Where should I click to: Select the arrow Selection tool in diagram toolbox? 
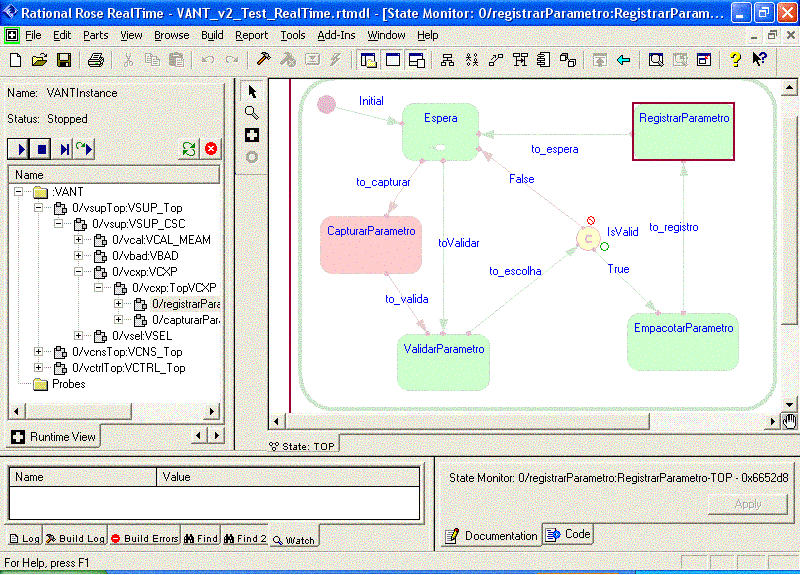tap(252, 92)
